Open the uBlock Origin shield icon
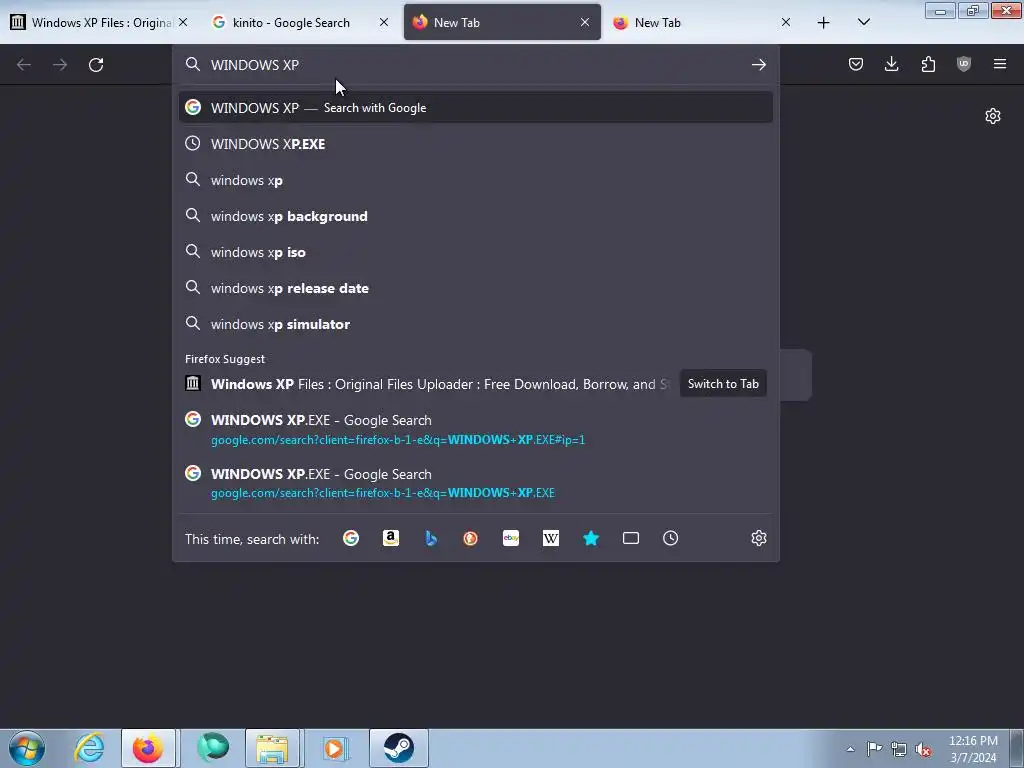Viewport: 1024px width, 768px height. [x=964, y=64]
